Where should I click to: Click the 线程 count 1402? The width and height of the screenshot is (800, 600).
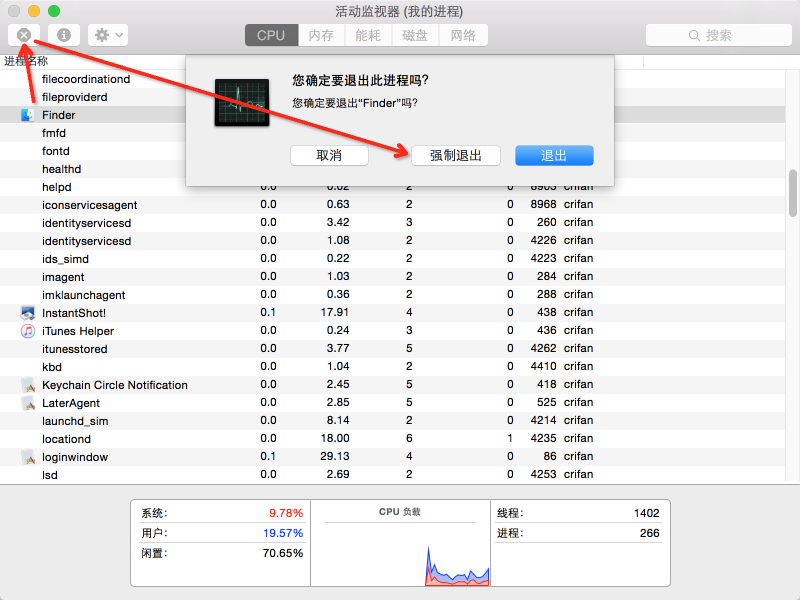[x=646, y=513]
